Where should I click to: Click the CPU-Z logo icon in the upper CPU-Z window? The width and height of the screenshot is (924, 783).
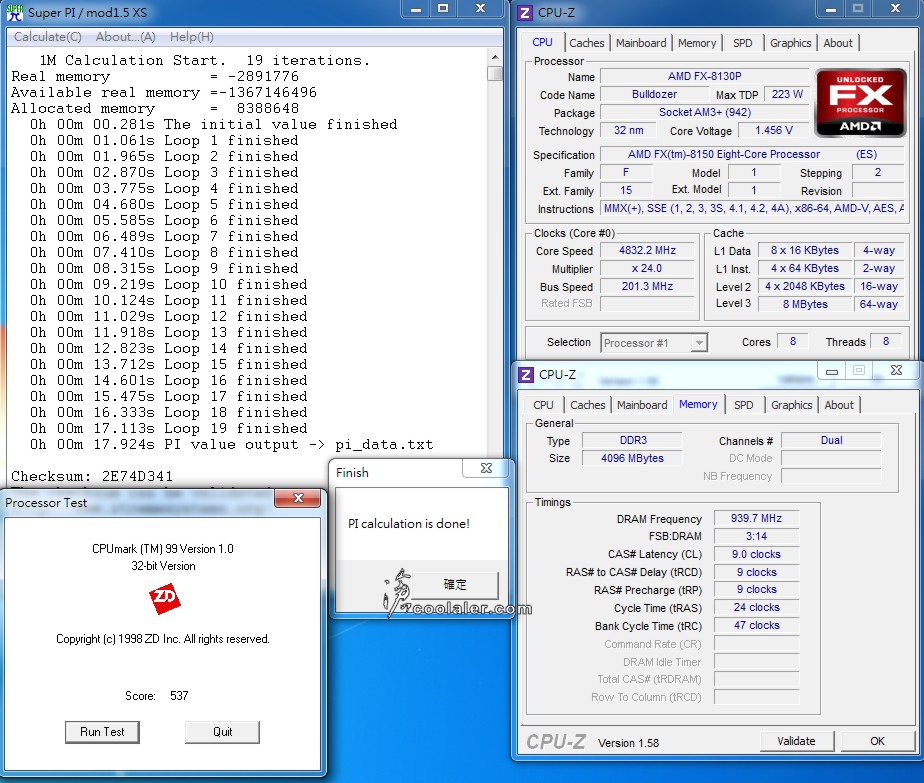pyautogui.click(x=524, y=12)
